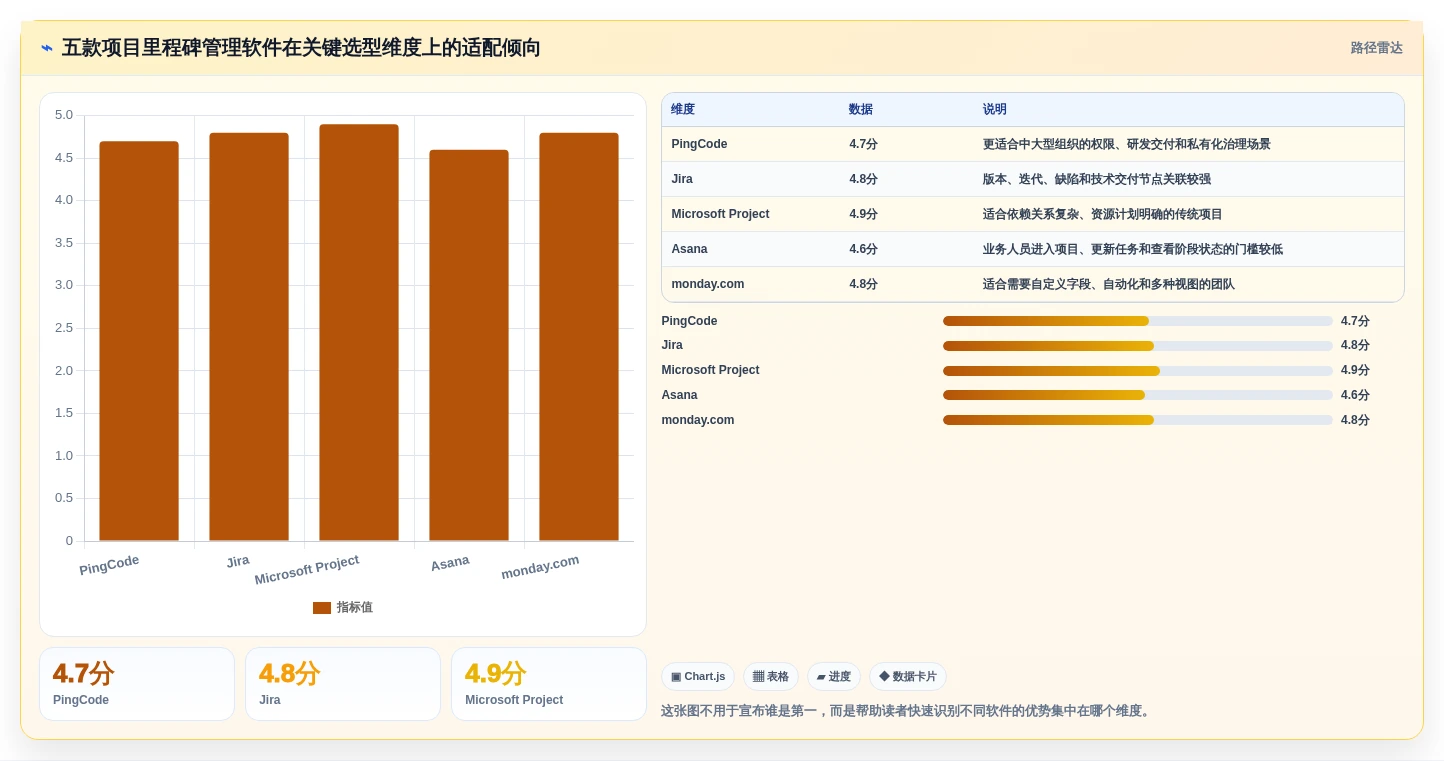
Task: Click the lightning icon beside the title
Action: click(47, 48)
